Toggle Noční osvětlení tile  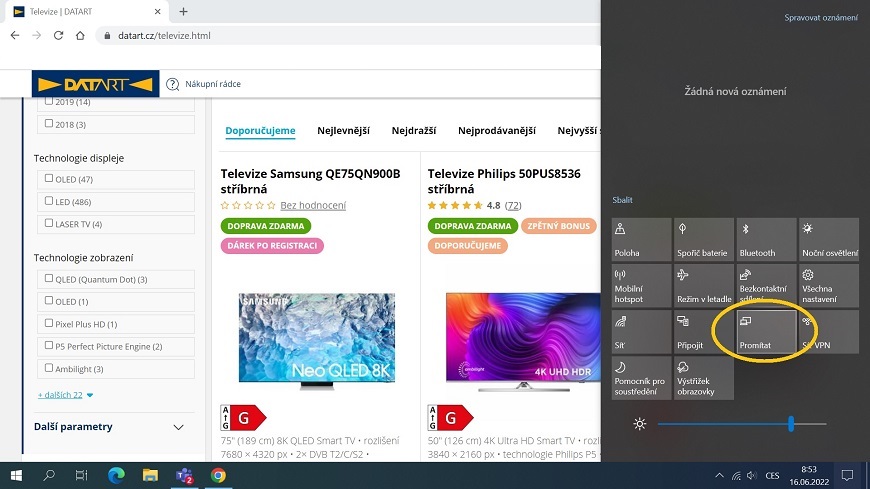829,239
